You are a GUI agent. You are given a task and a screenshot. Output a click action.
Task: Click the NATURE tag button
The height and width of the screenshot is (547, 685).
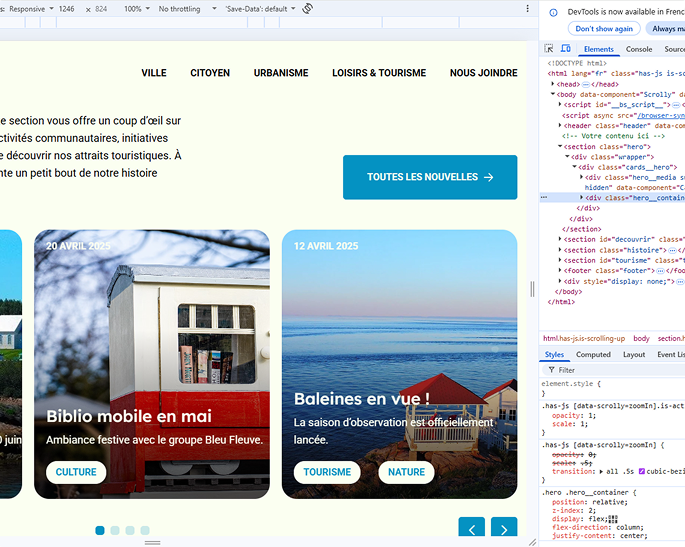click(406, 472)
